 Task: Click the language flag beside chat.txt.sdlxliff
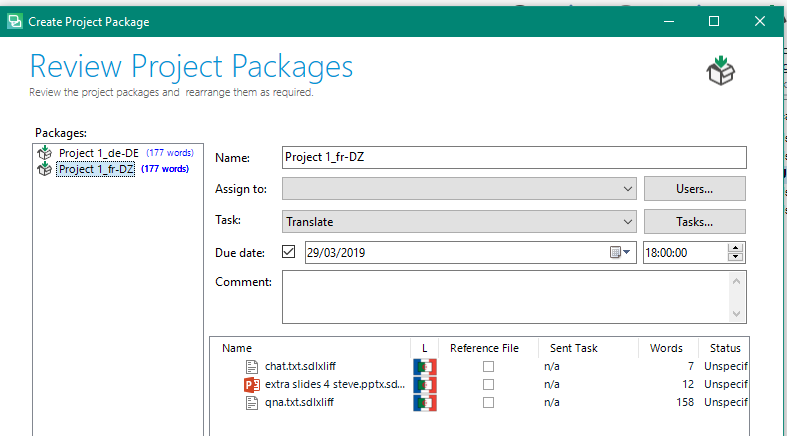click(x=425, y=367)
